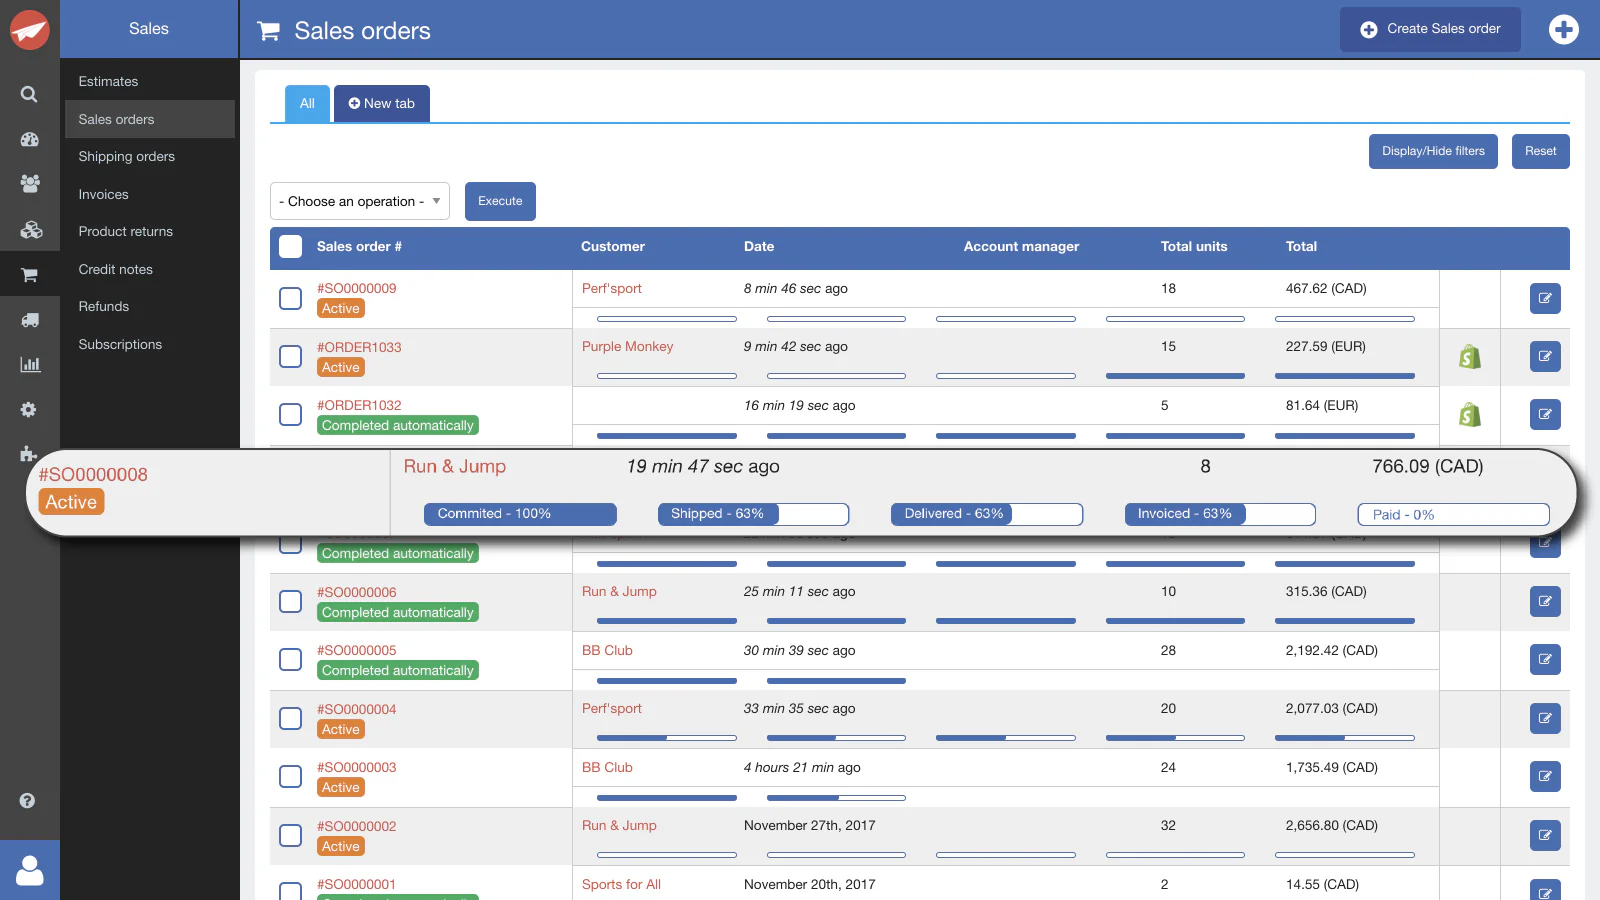Click the Create Sales order button
This screenshot has height=900, width=1600.
point(1430,29)
